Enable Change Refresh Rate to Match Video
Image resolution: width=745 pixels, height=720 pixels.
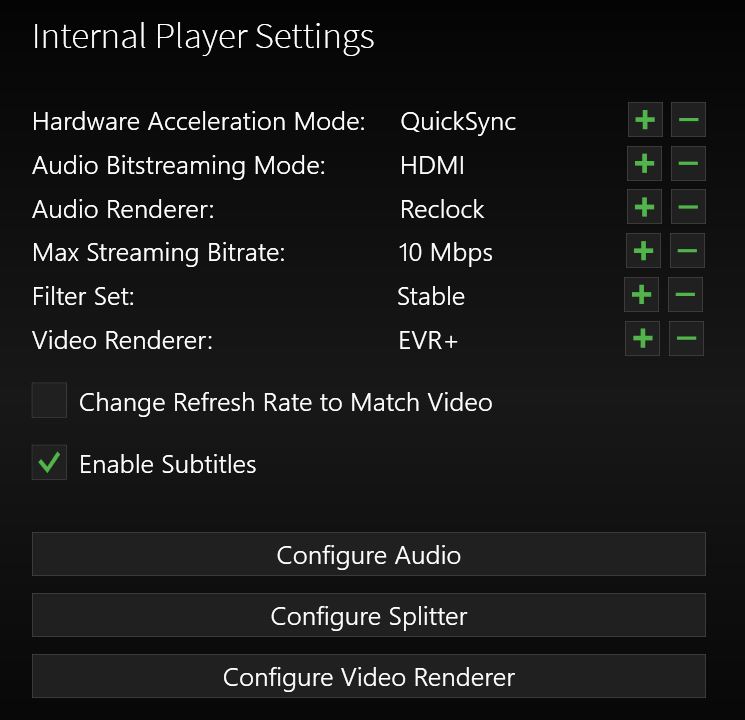pyautogui.click(x=49, y=401)
